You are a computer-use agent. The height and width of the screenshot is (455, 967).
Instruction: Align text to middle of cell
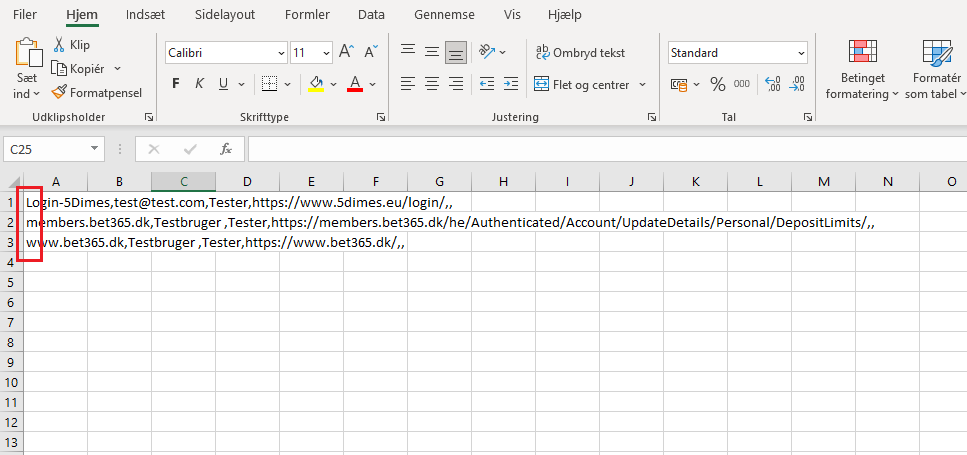pos(432,52)
